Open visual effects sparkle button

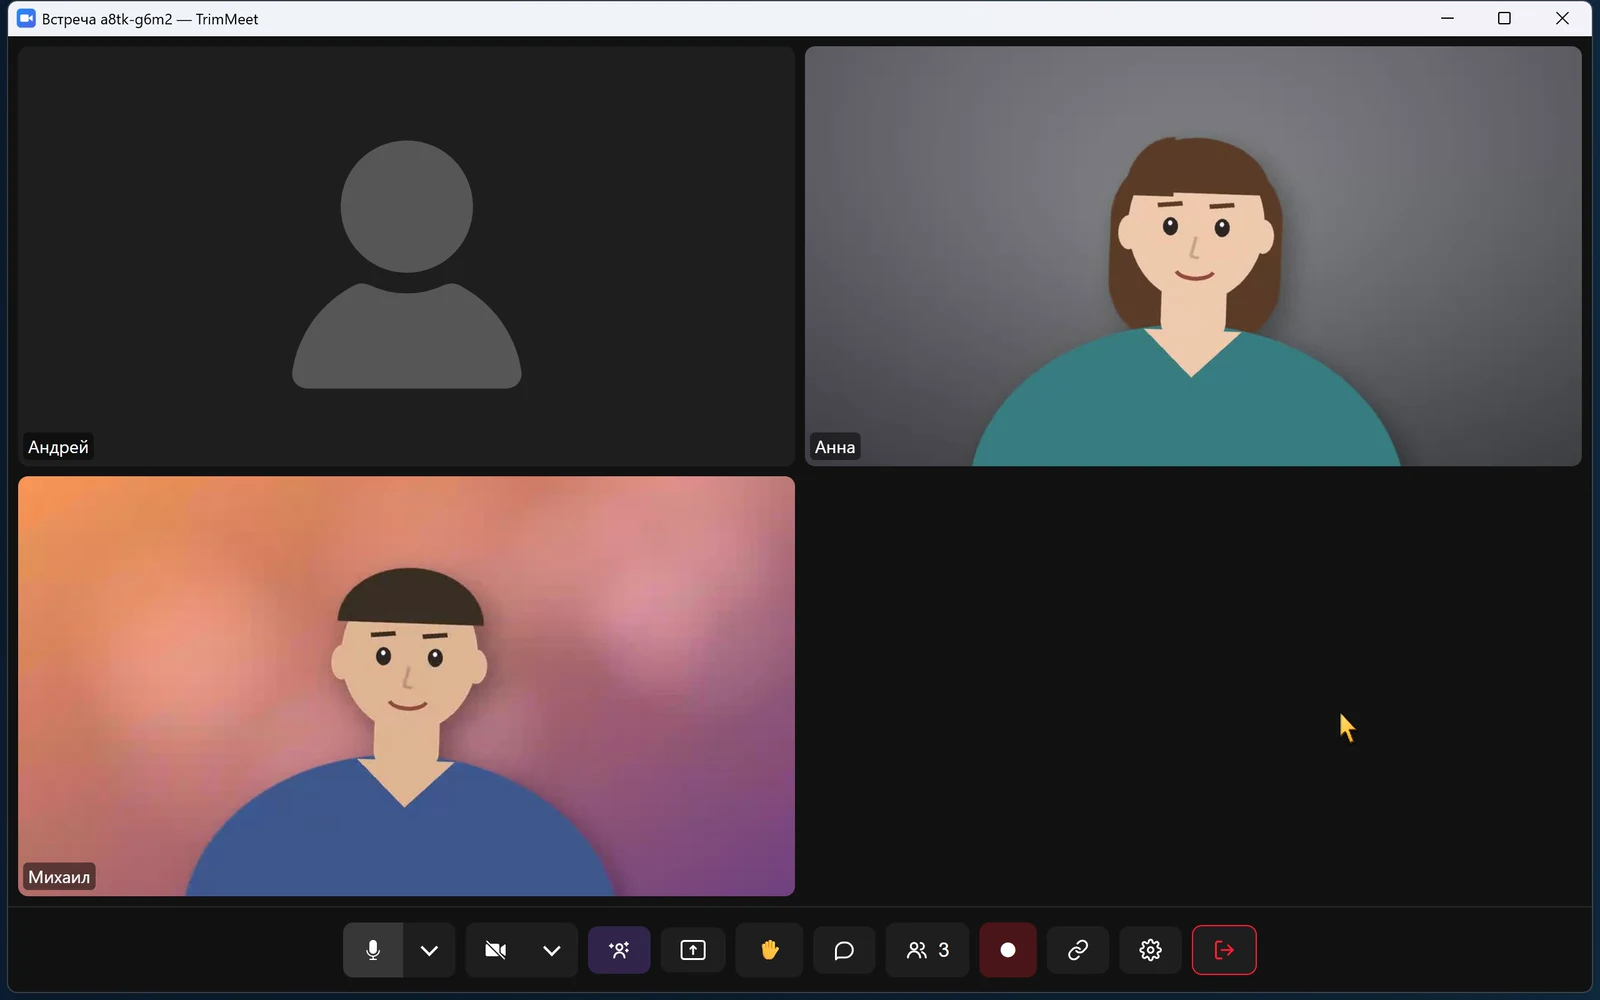point(619,950)
